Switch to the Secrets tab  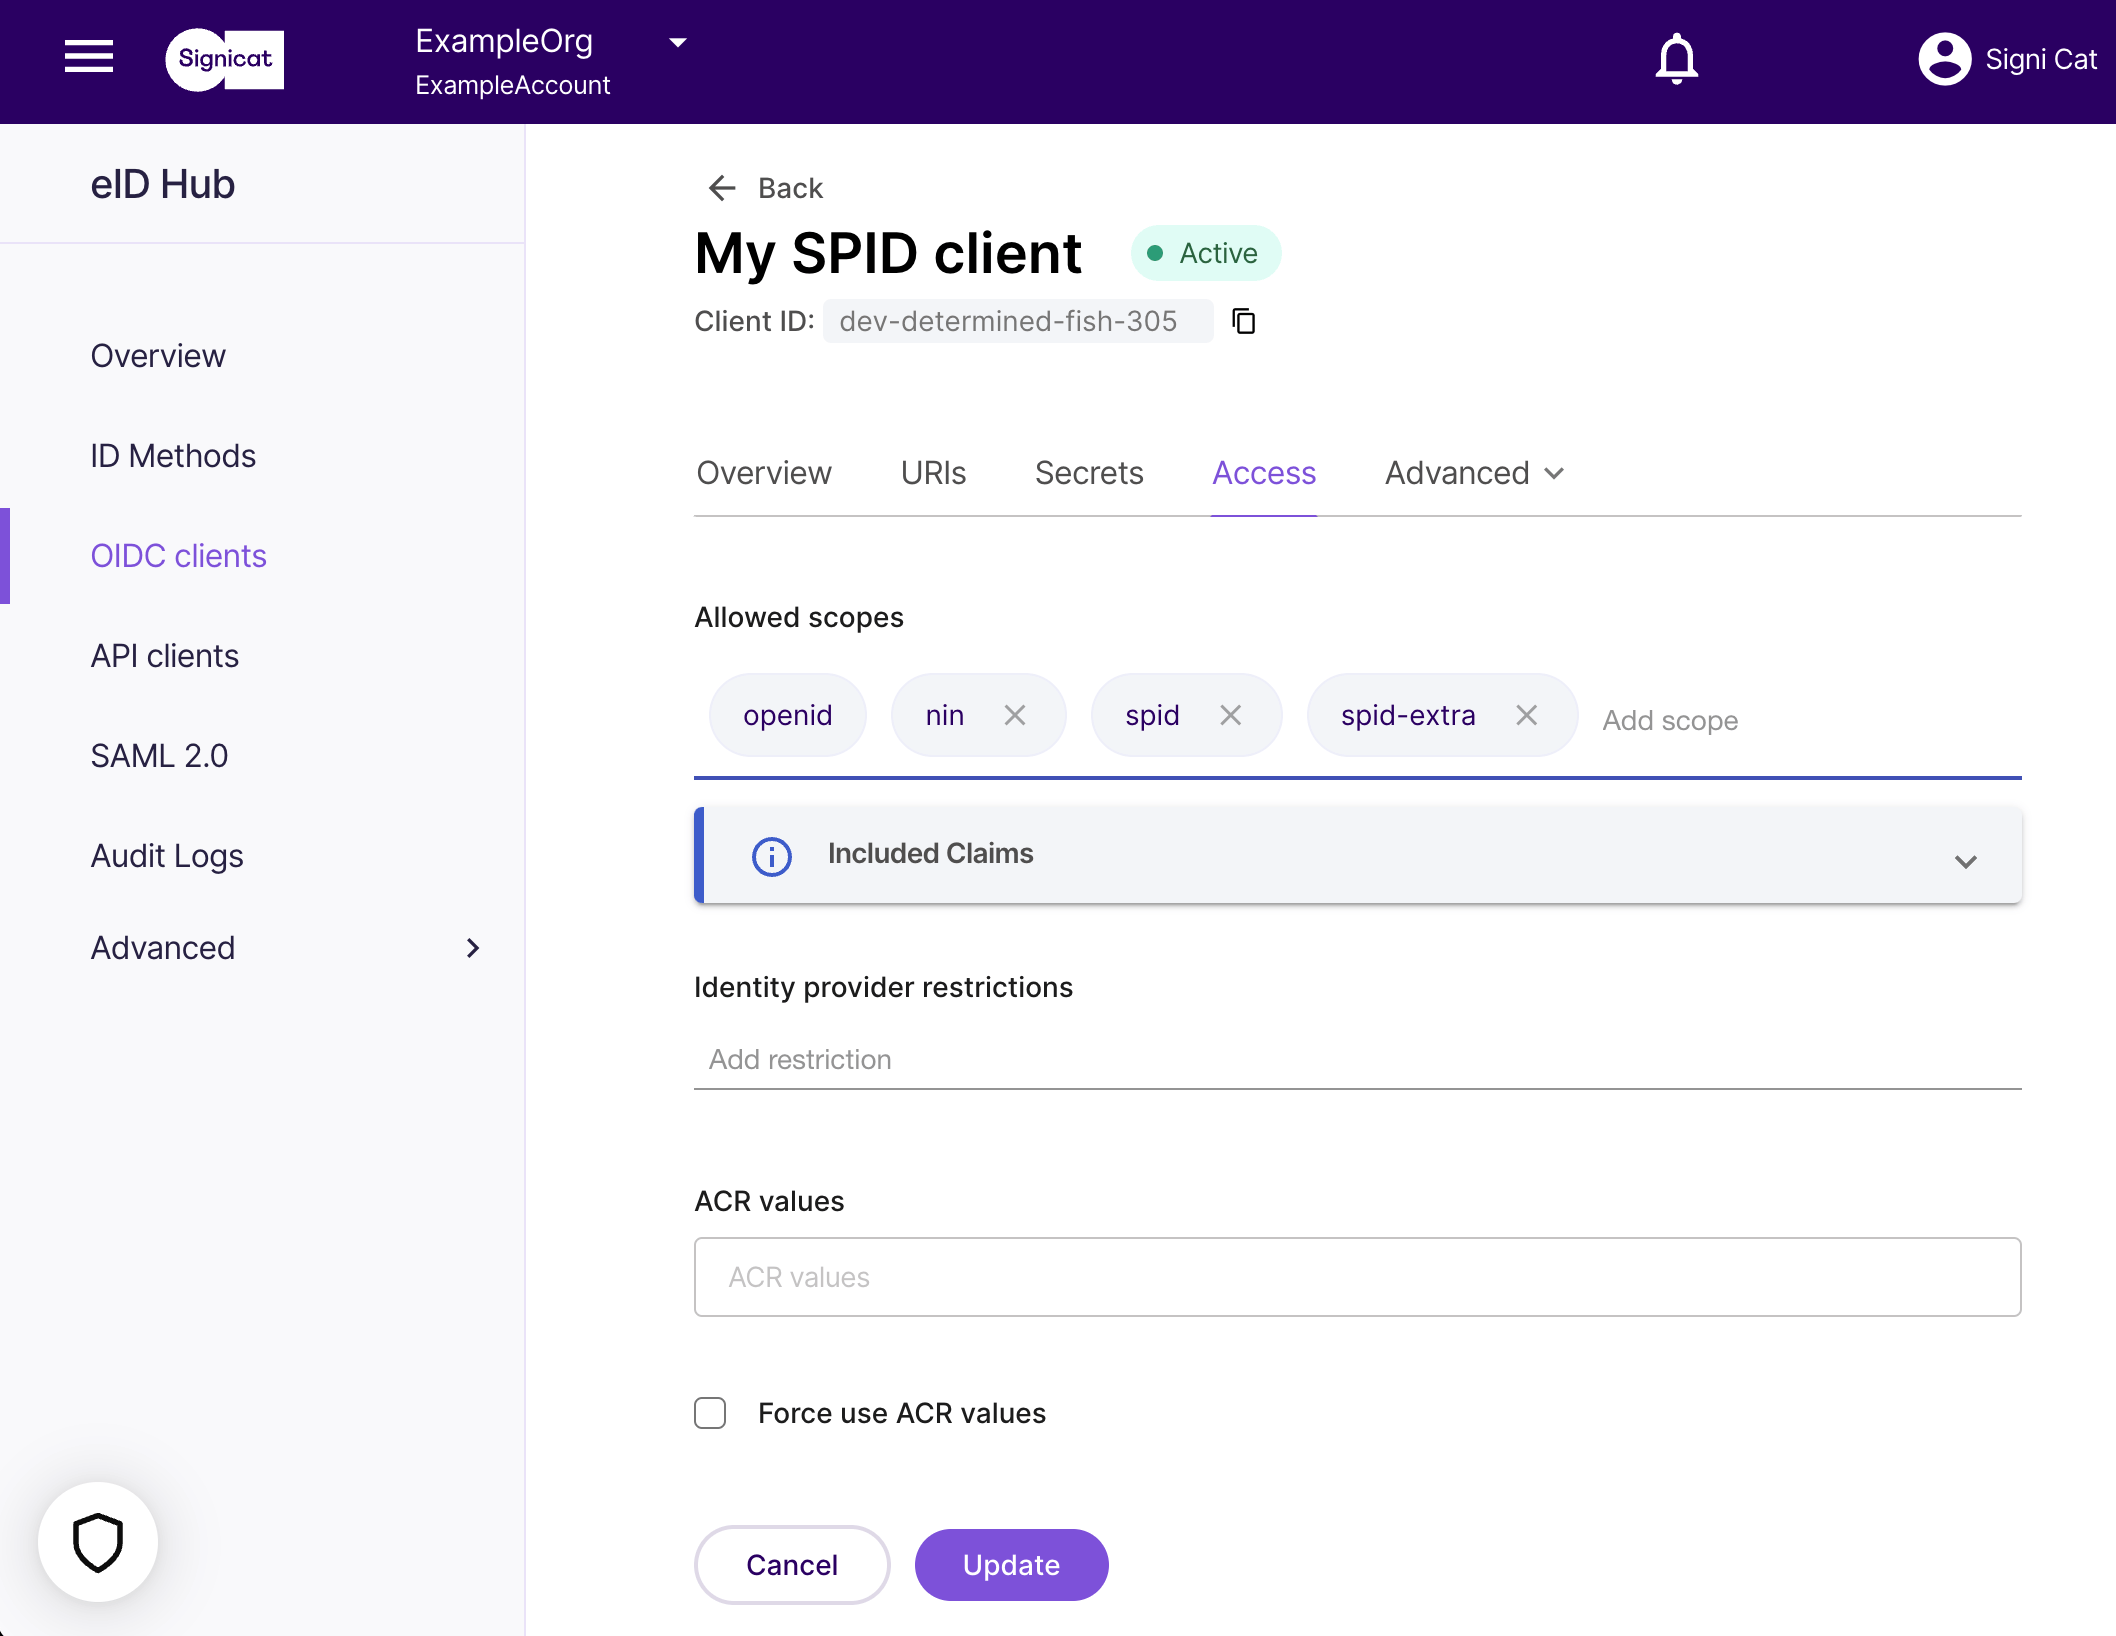click(1089, 472)
